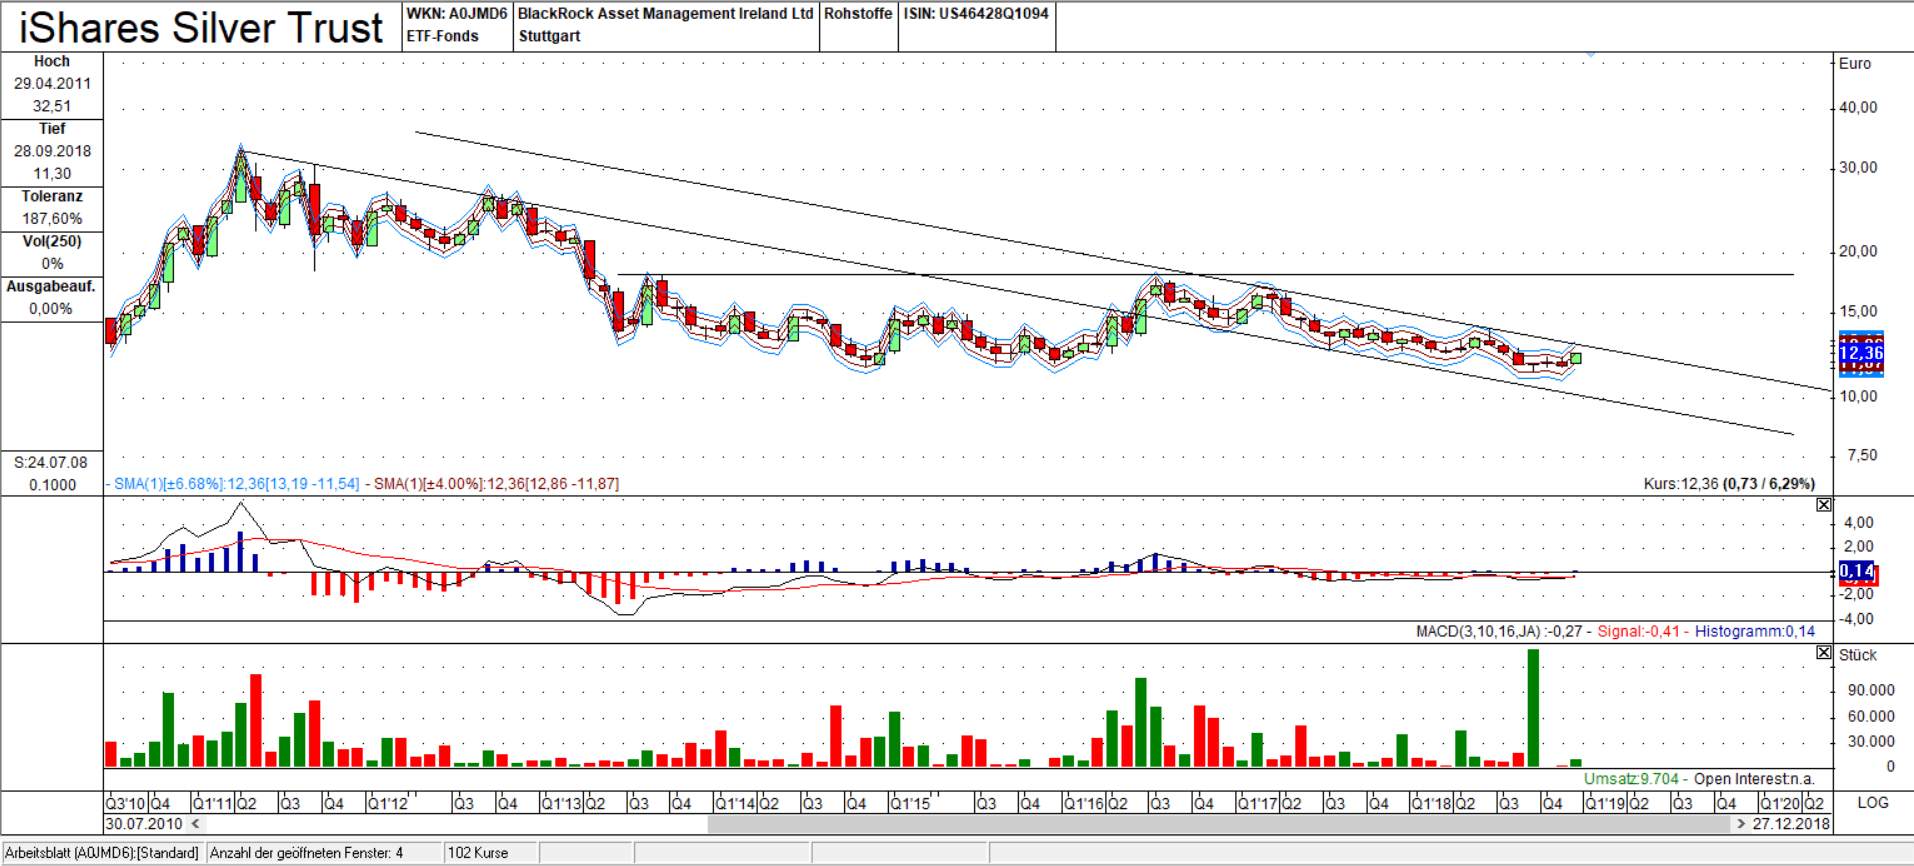Click the 102 Kurse status entry
Image resolution: width=1914 pixels, height=866 pixels.
(x=478, y=853)
